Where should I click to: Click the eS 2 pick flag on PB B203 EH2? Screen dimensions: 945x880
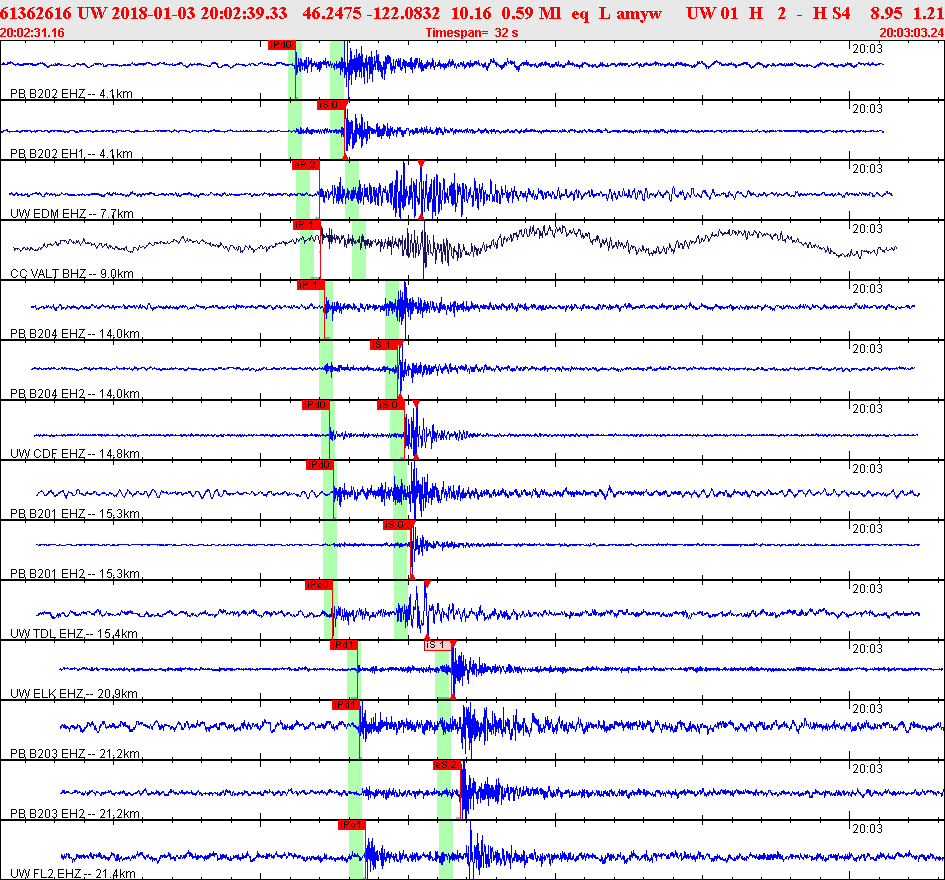click(447, 765)
